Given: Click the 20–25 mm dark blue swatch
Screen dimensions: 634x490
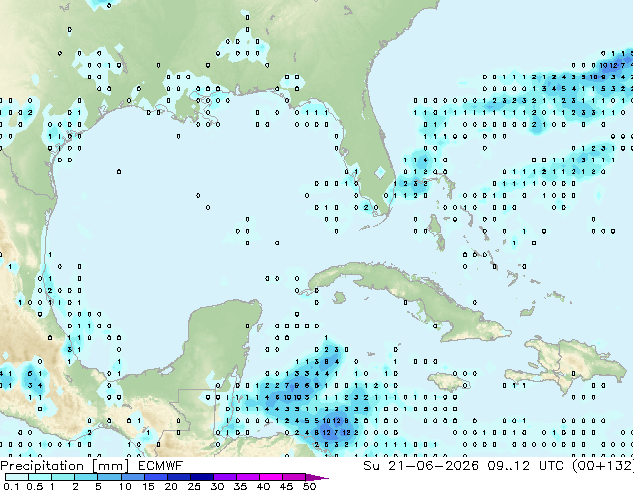Looking at the screenshot, I should point(178,477).
